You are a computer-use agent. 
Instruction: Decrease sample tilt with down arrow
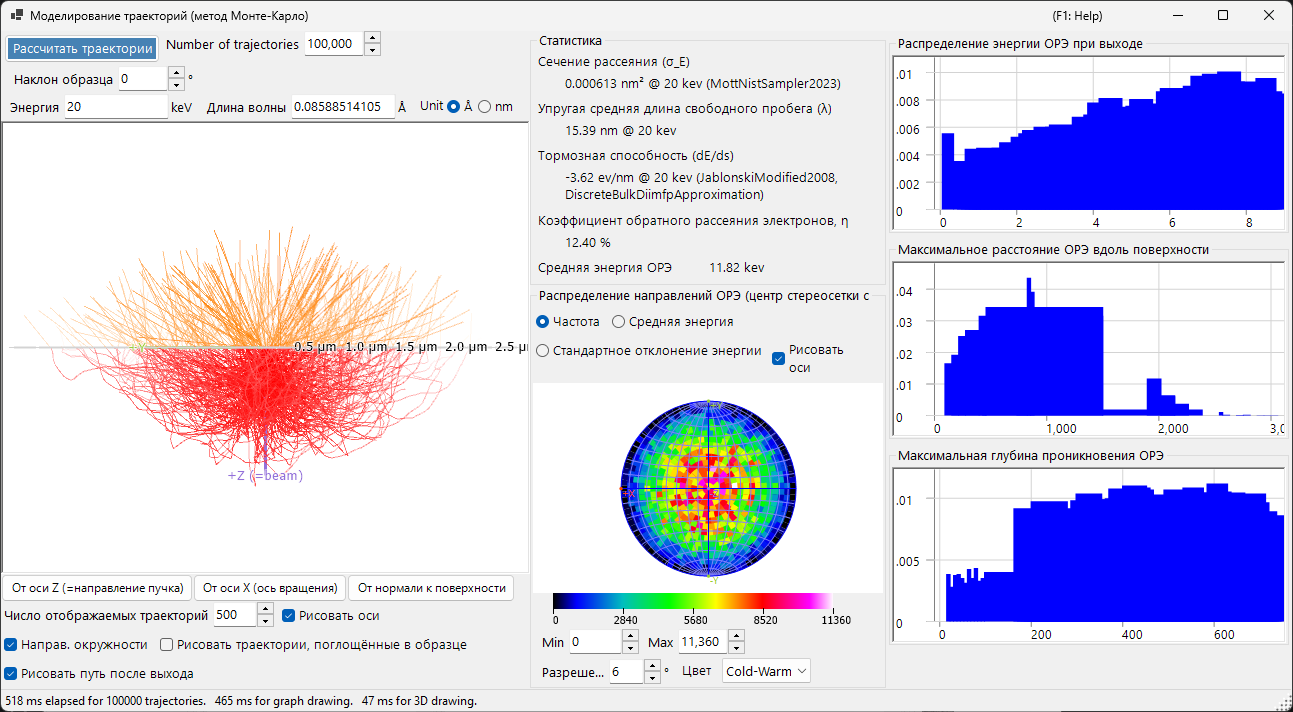coord(176,84)
